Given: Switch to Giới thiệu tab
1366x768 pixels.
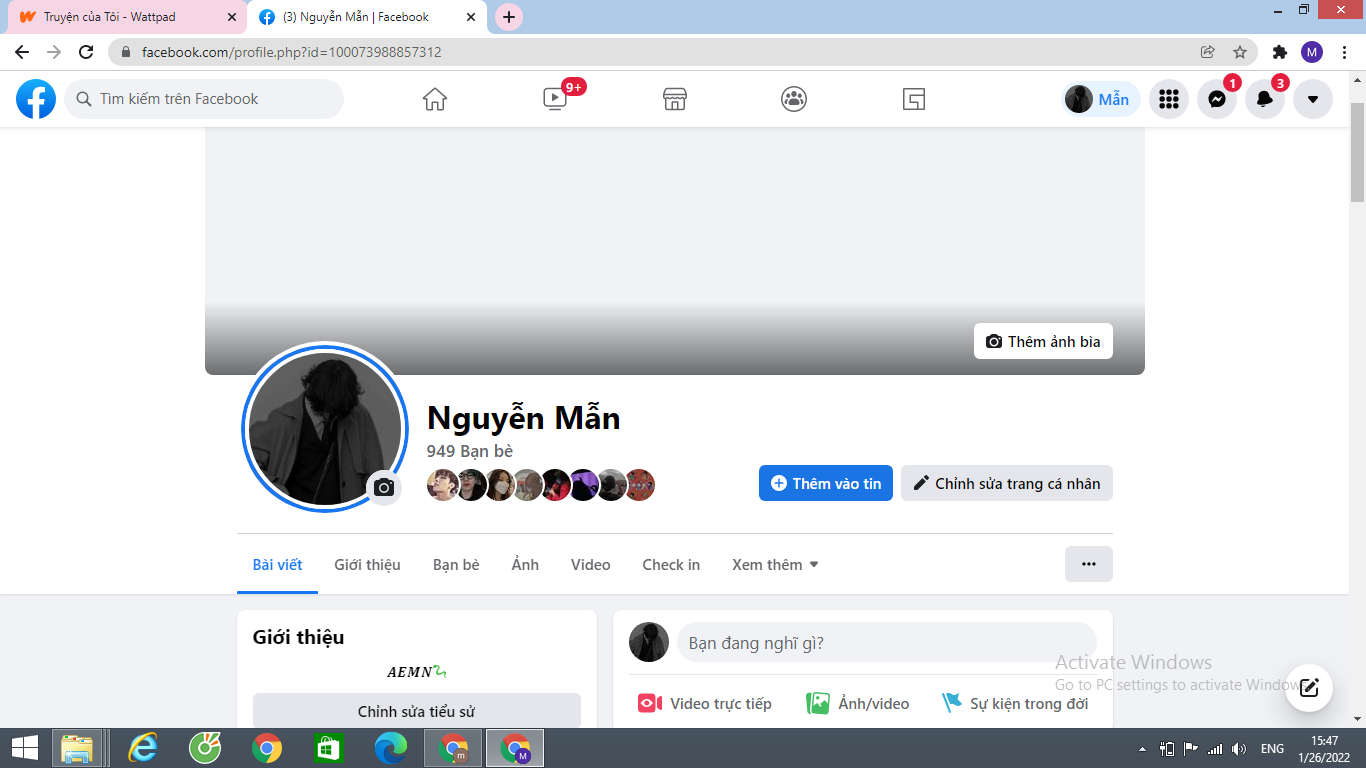Looking at the screenshot, I should pyautogui.click(x=367, y=565).
